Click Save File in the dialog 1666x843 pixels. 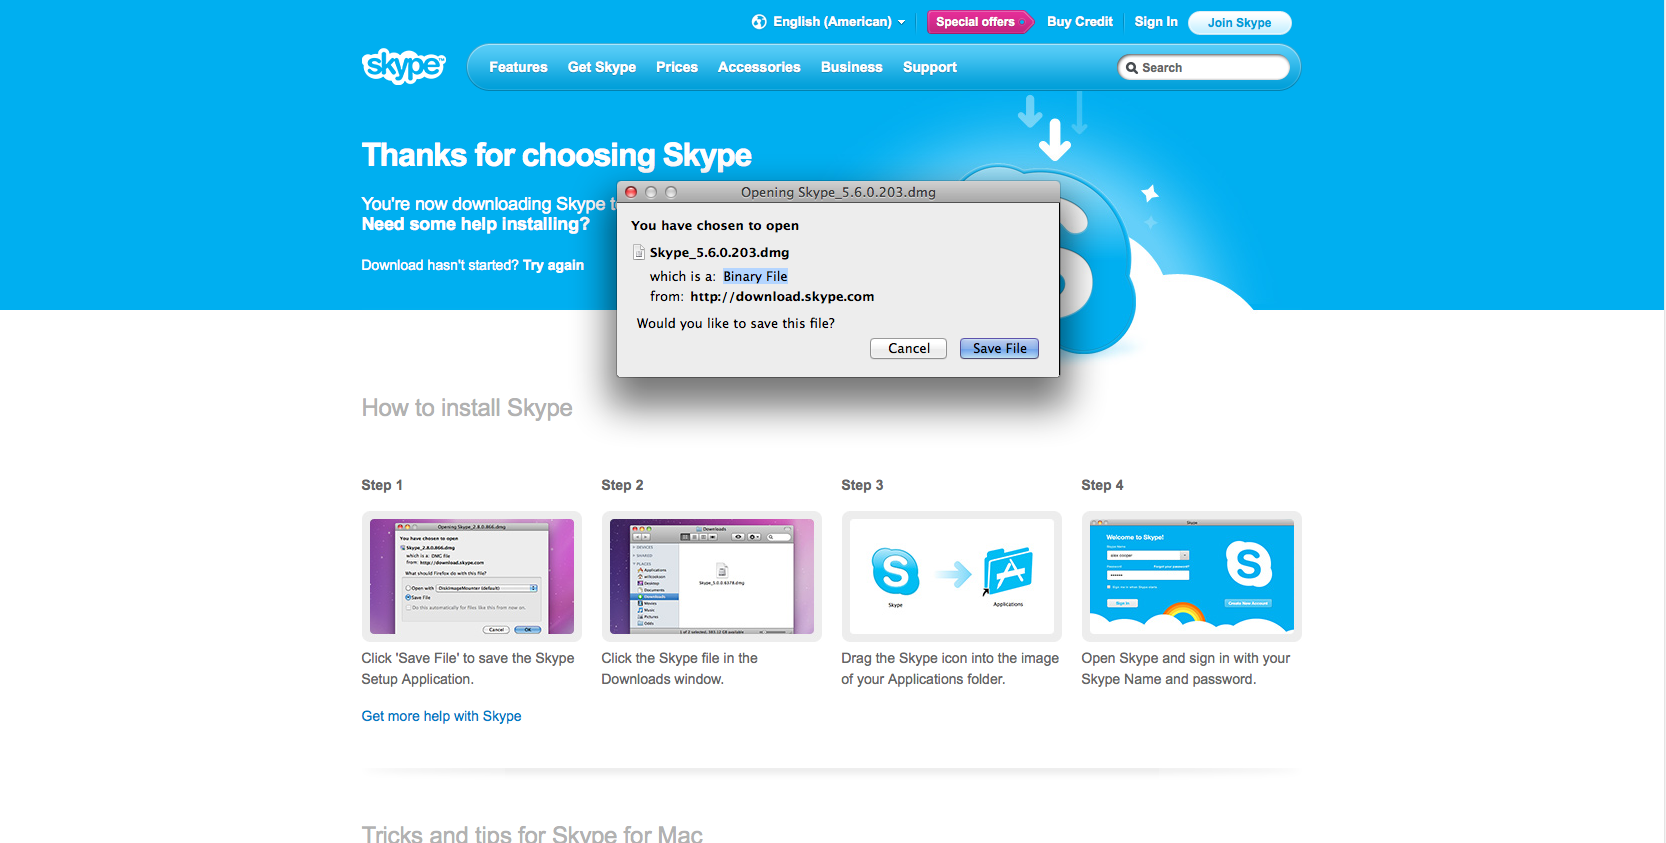(999, 349)
